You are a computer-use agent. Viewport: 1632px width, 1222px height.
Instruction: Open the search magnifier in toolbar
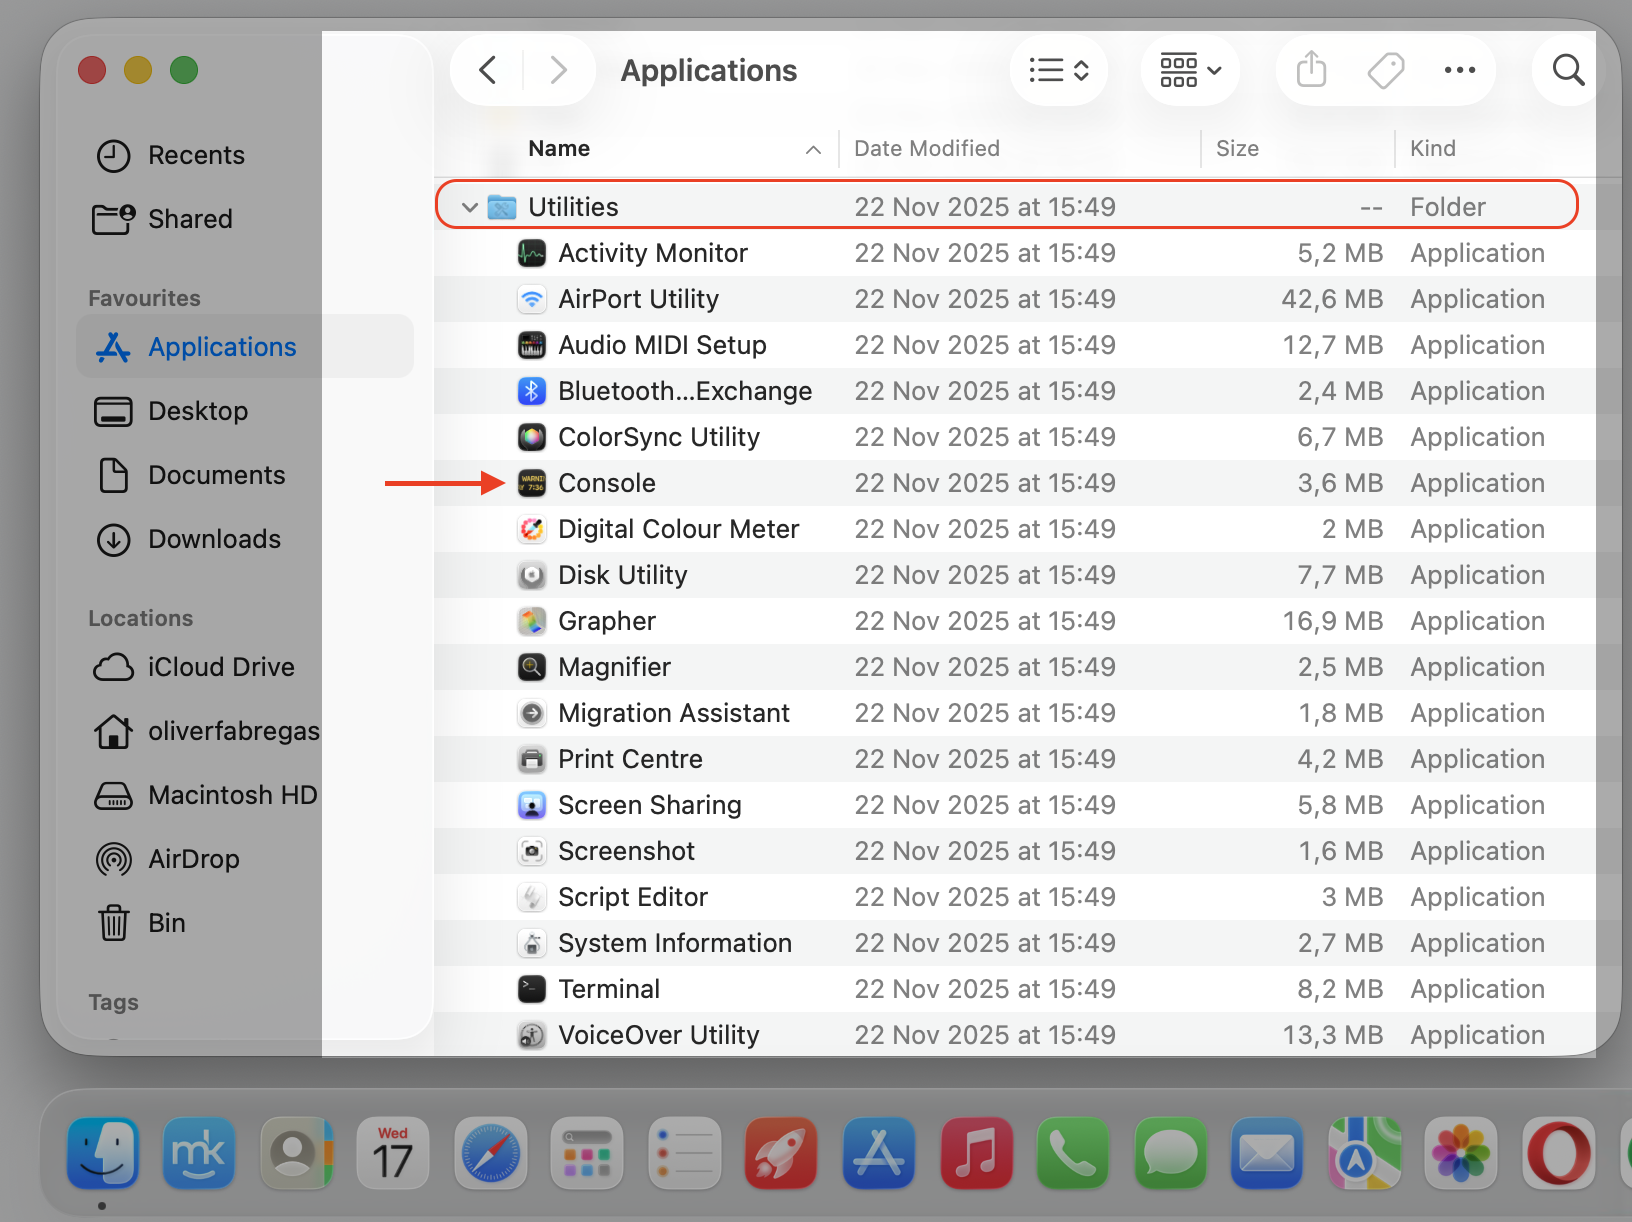[x=1568, y=70]
